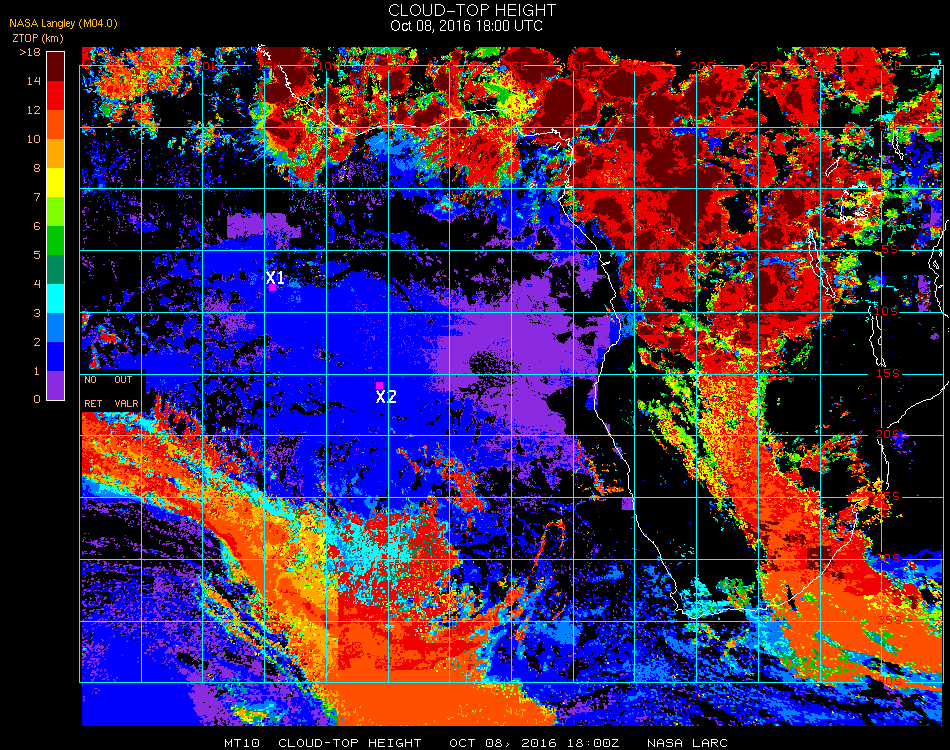Click the bright green 5–6 km legend band

pos(55,241)
